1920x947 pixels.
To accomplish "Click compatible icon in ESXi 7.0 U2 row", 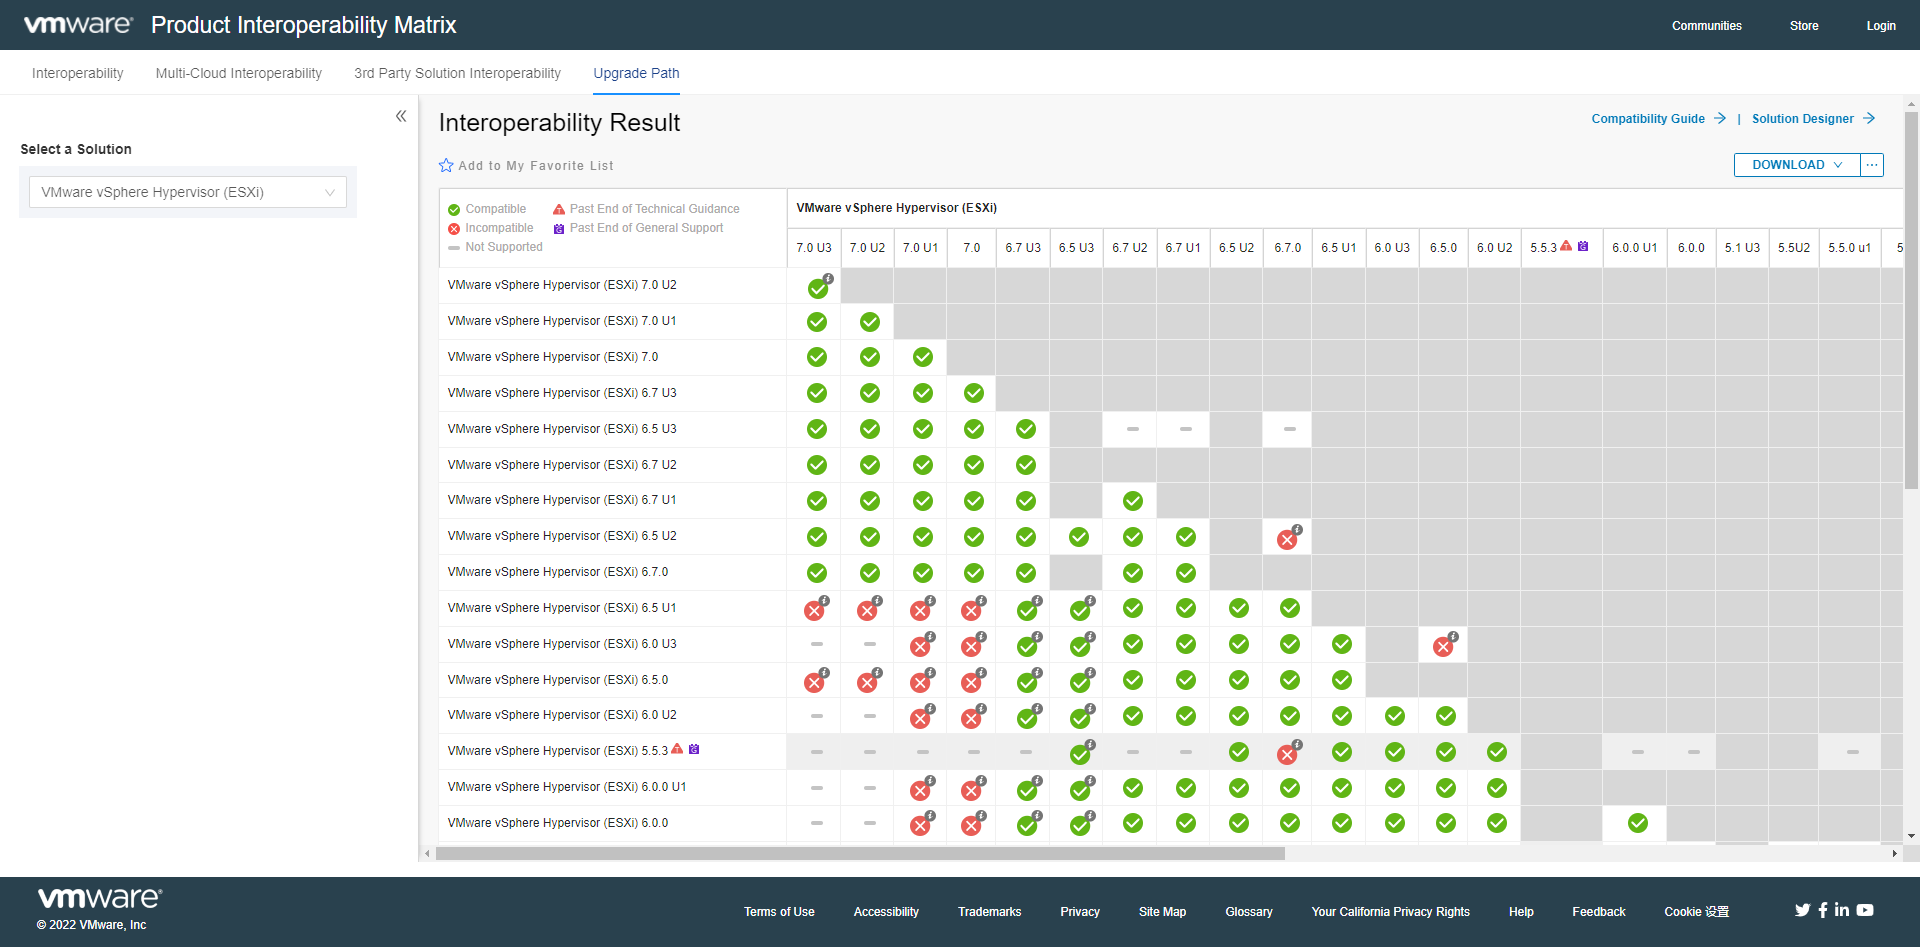I will pyautogui.click(x=818, y=289).
